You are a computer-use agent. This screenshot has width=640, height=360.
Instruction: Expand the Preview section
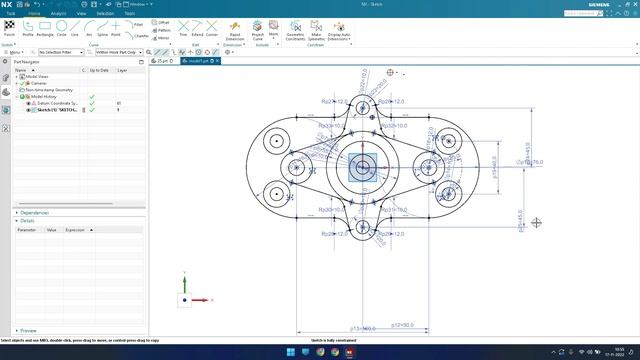pos(17,331)
